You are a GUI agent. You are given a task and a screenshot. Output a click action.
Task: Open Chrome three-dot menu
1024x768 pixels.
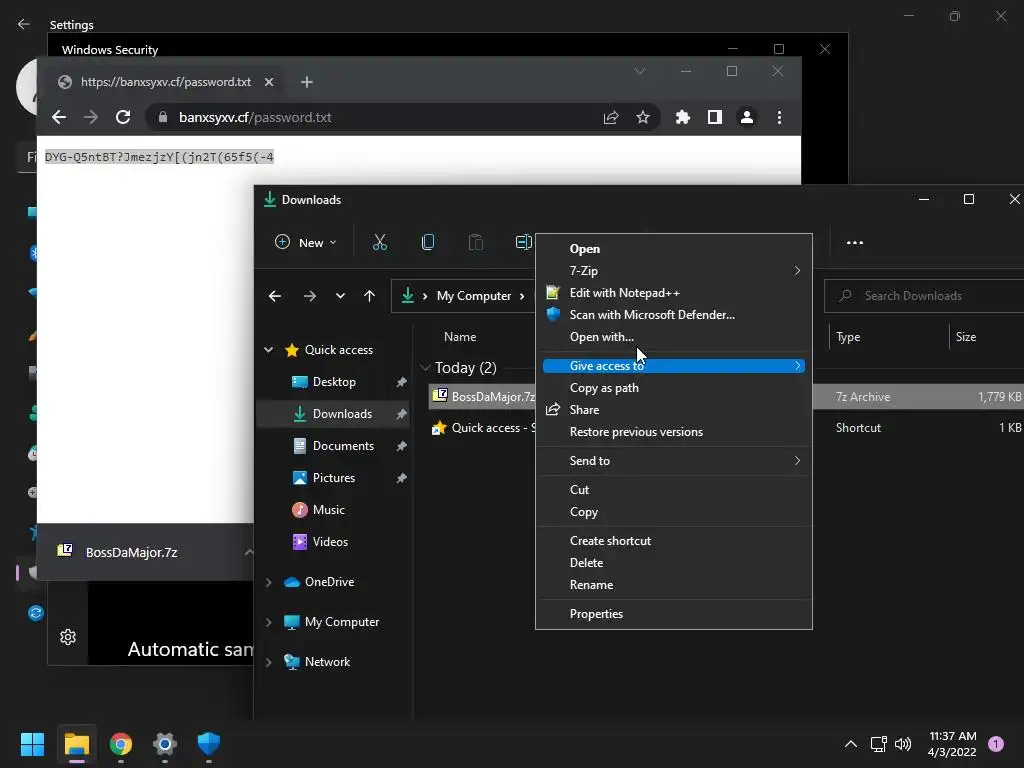[x=779, y=117]
